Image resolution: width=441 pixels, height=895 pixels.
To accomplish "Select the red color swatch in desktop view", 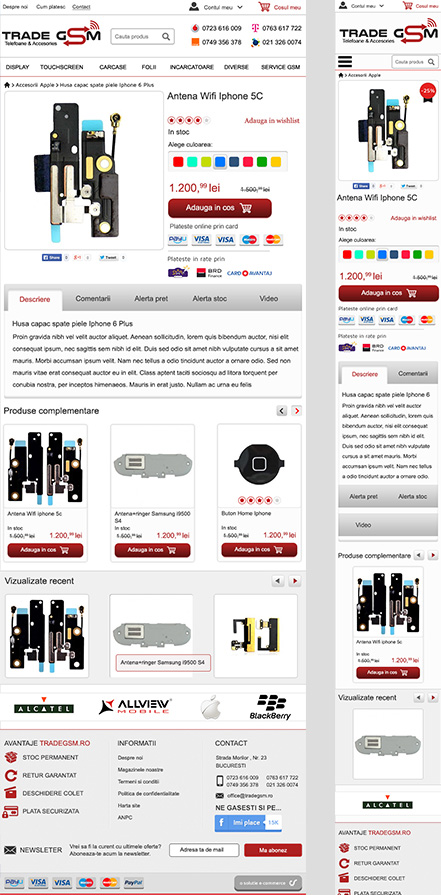I will point(178,162).
